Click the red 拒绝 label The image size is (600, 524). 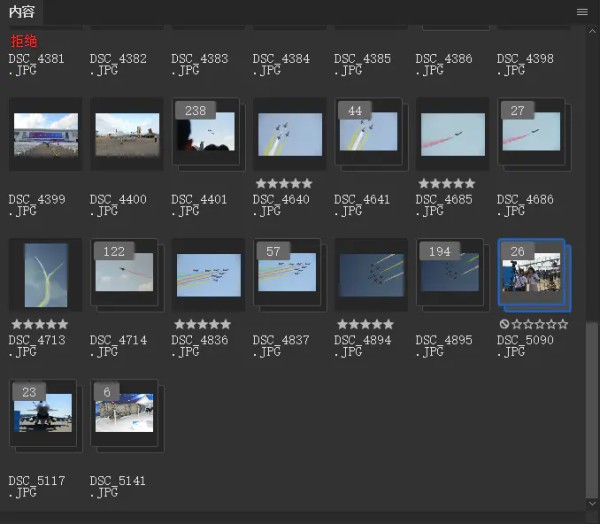[x=24, y=41]
